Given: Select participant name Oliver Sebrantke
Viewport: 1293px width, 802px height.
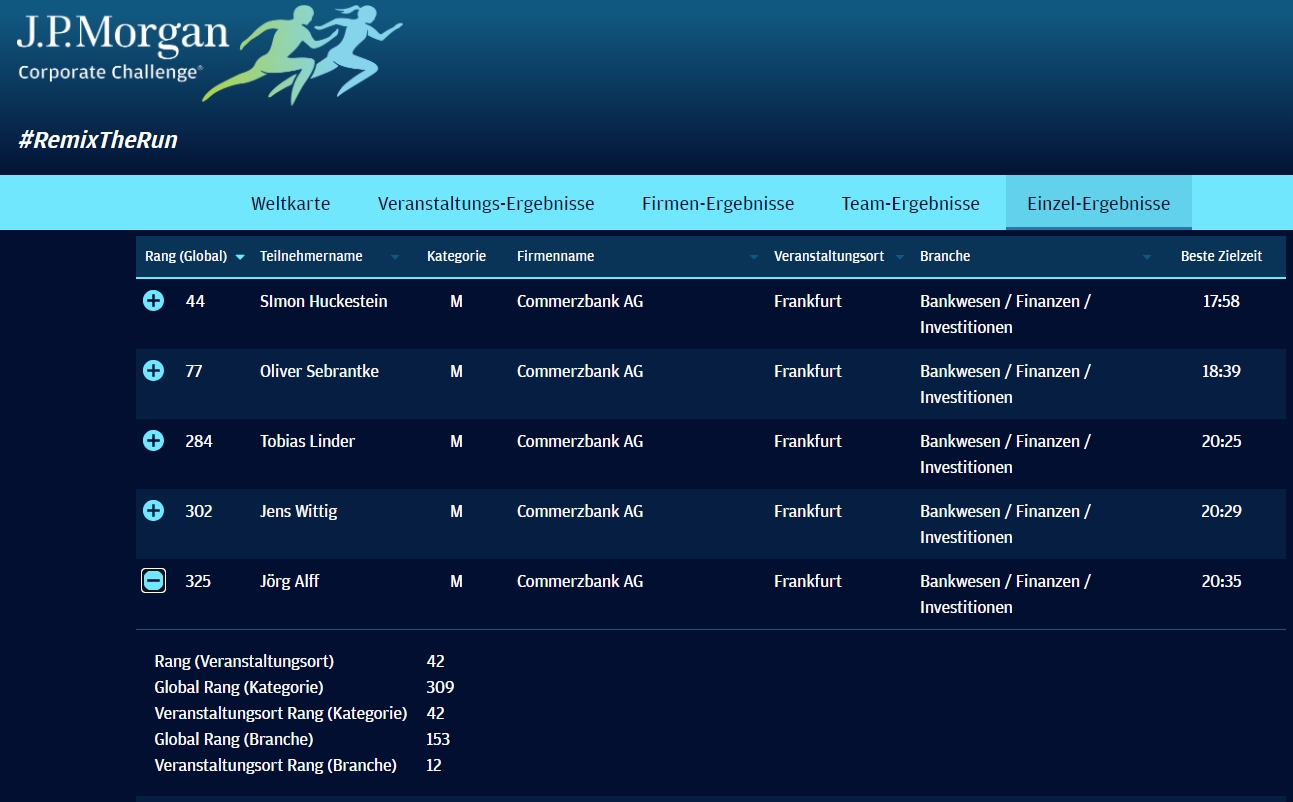Looking at the screenshot, I should coord(319,371).
